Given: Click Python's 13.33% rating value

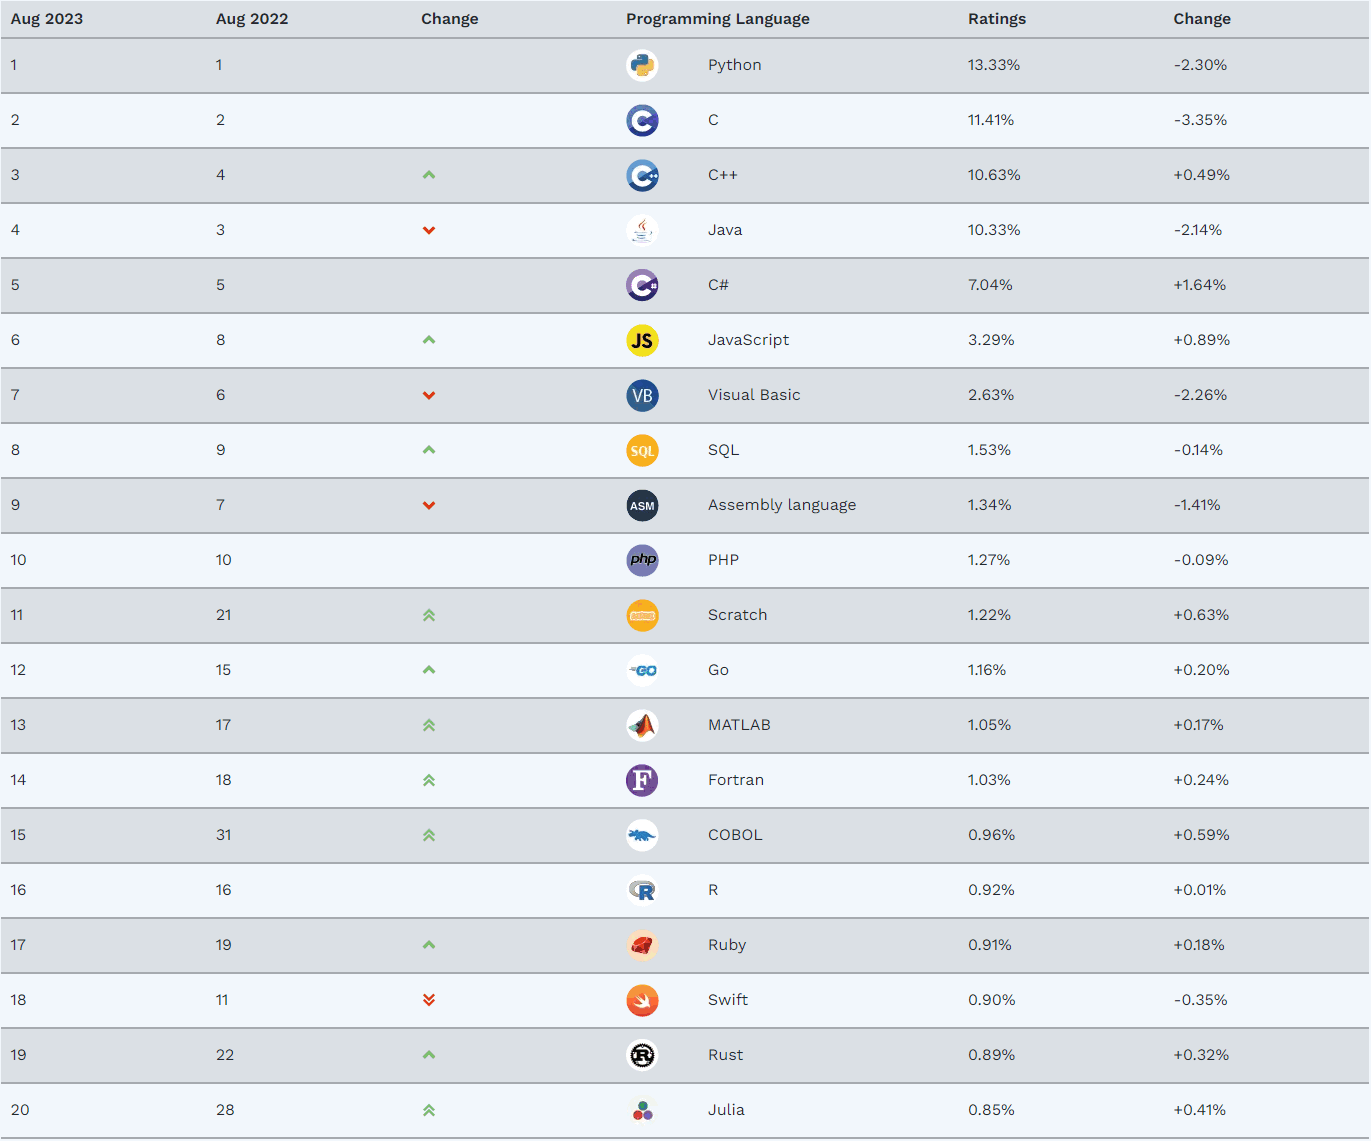Looking at the screenshot, I should [994, 65].
